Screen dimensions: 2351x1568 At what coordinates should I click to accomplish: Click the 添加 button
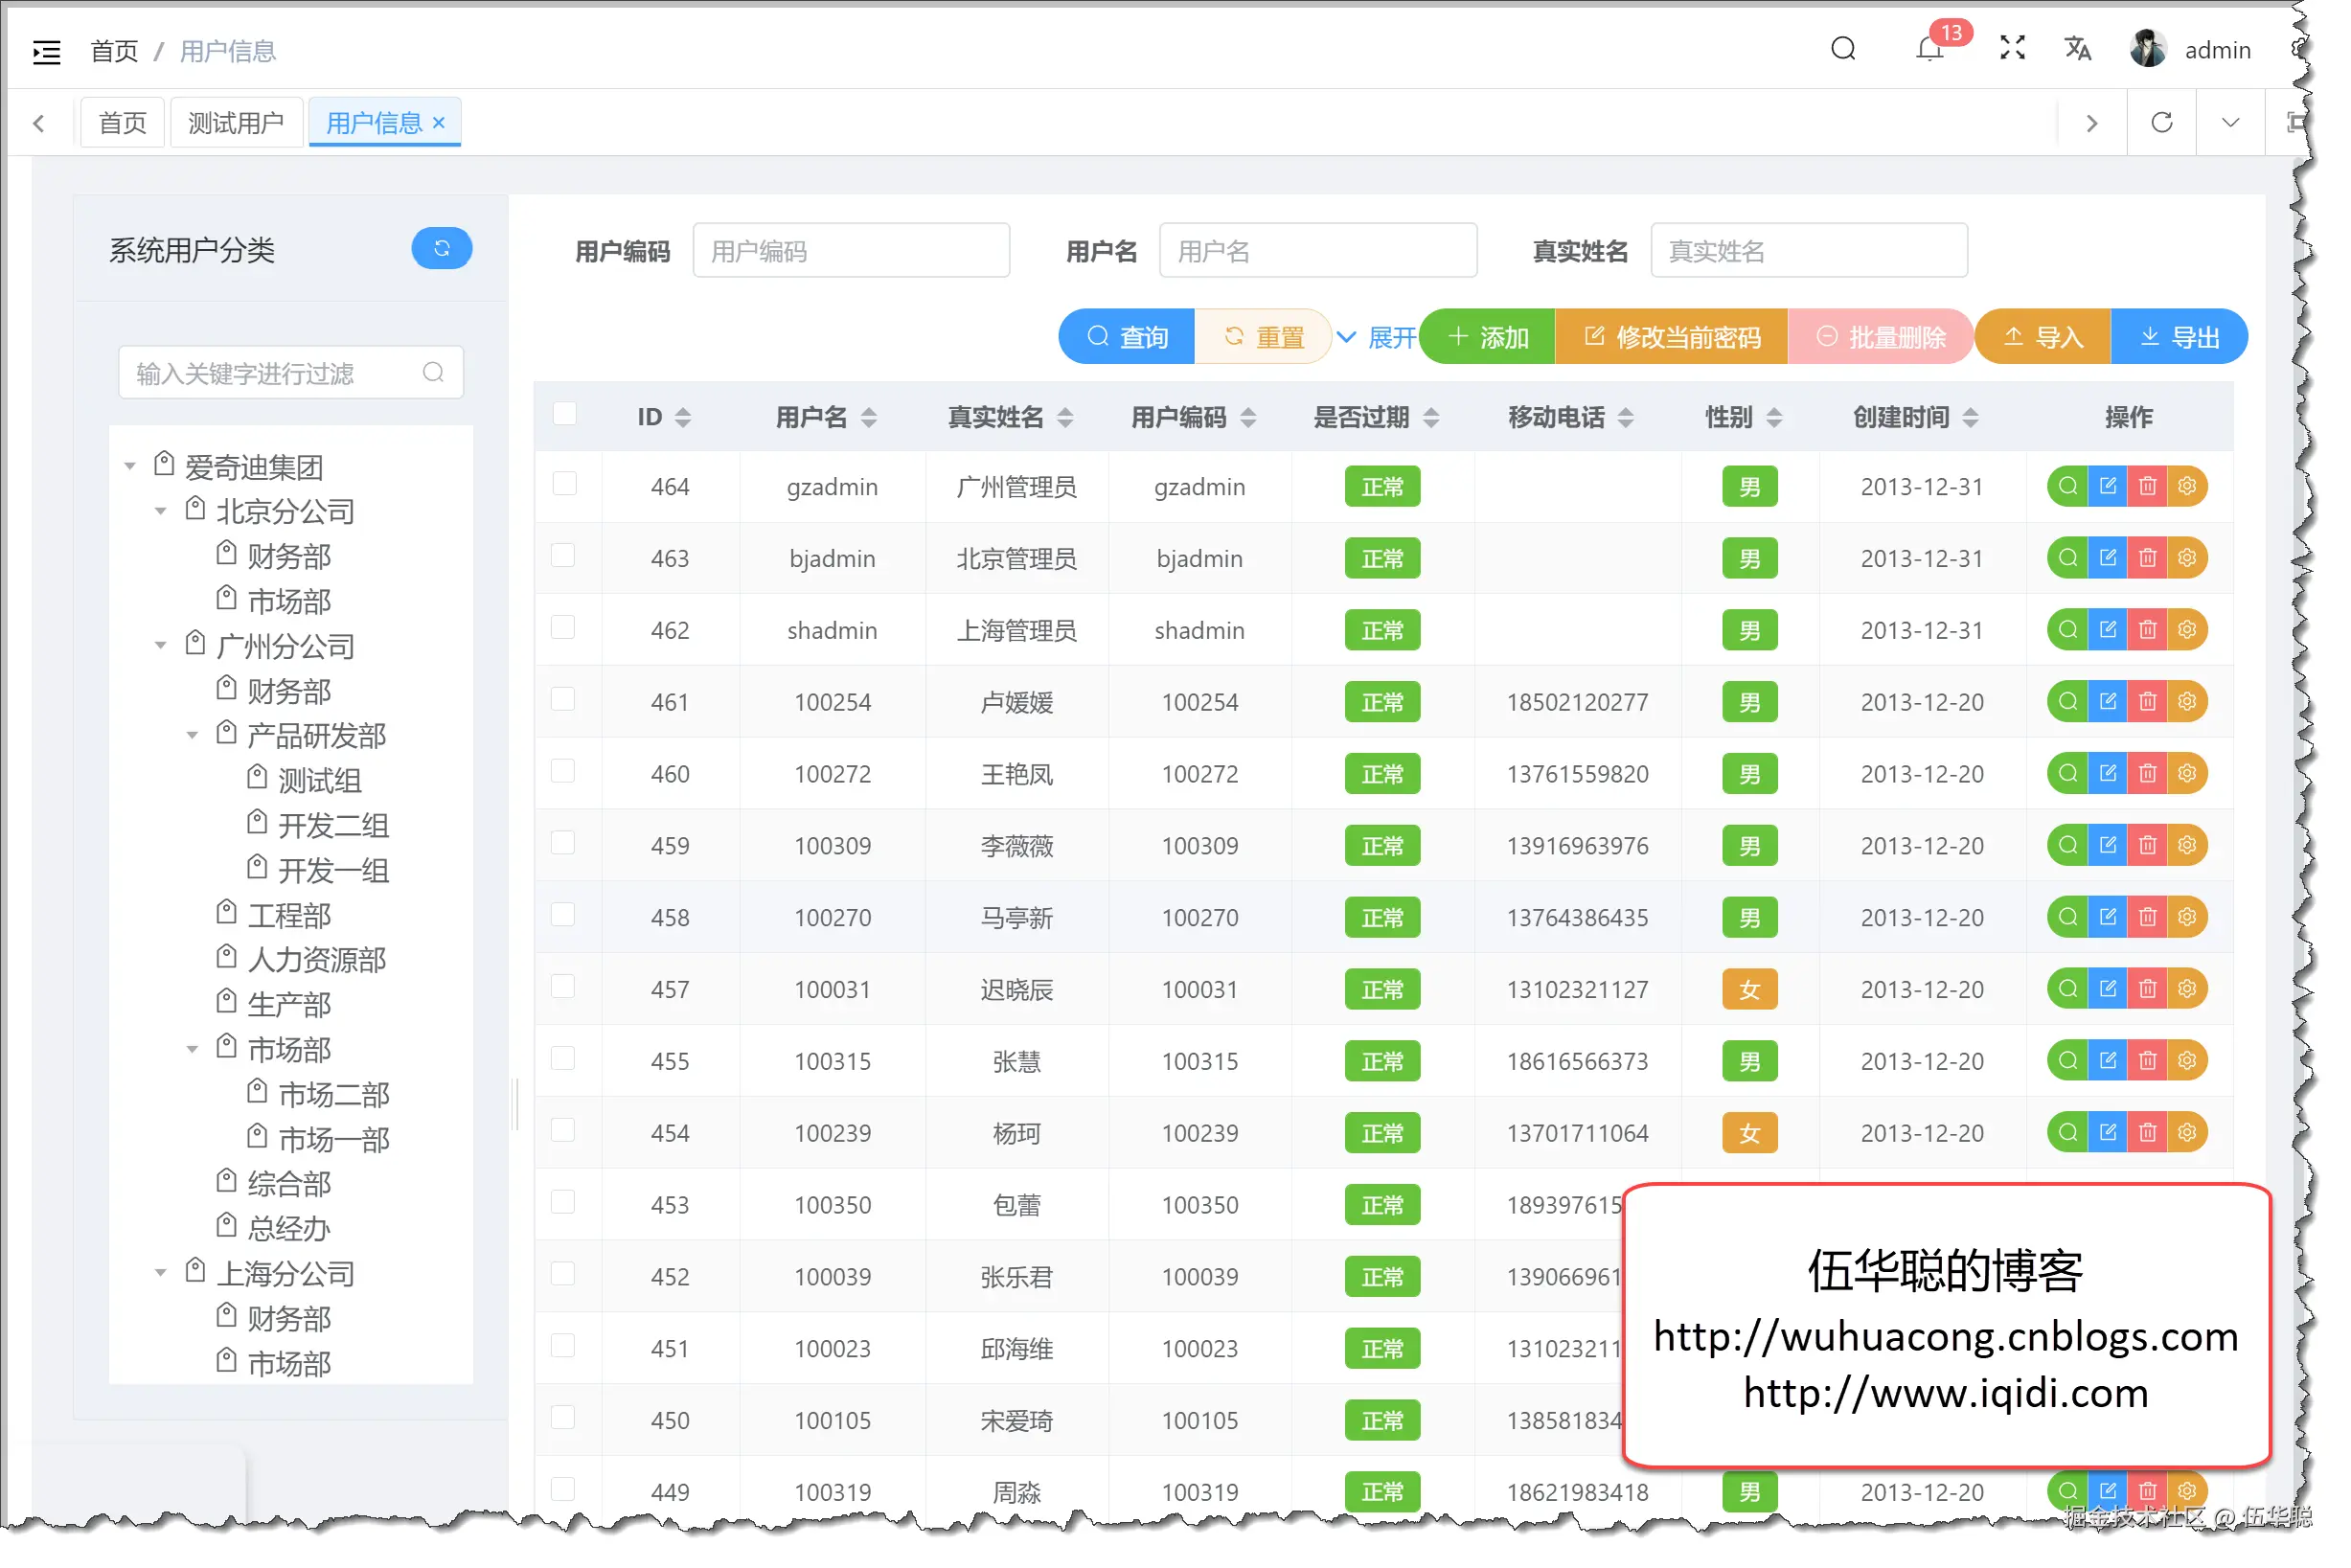tap(1488, 338)
